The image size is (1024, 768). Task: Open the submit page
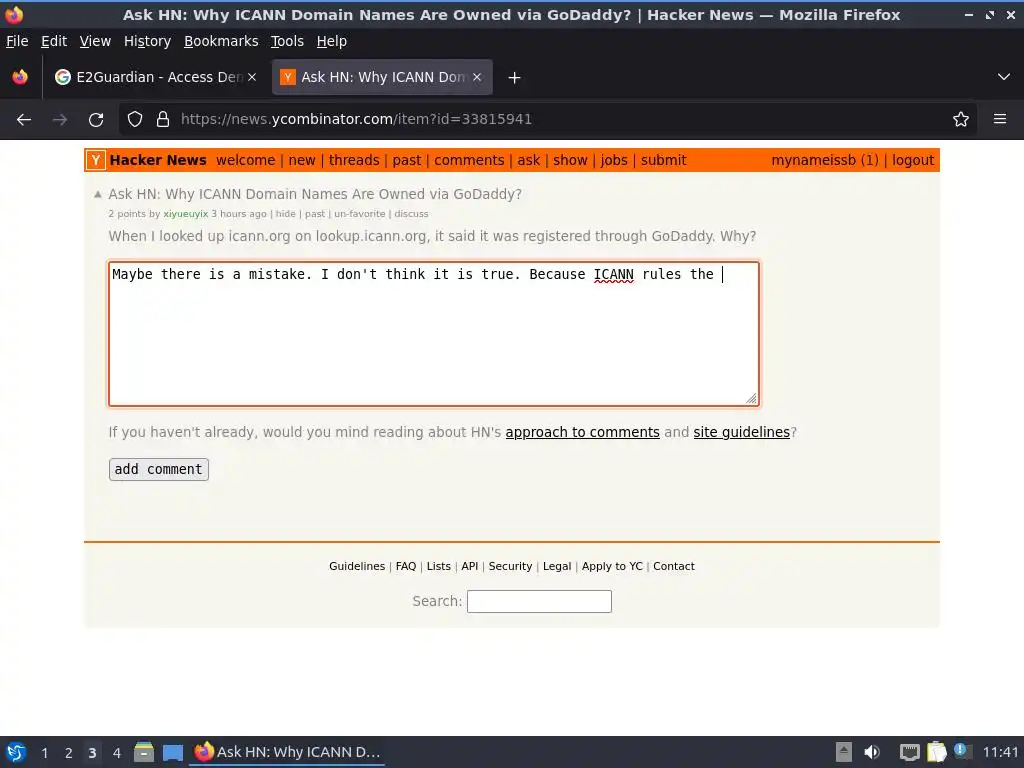[x=664, y=160]
